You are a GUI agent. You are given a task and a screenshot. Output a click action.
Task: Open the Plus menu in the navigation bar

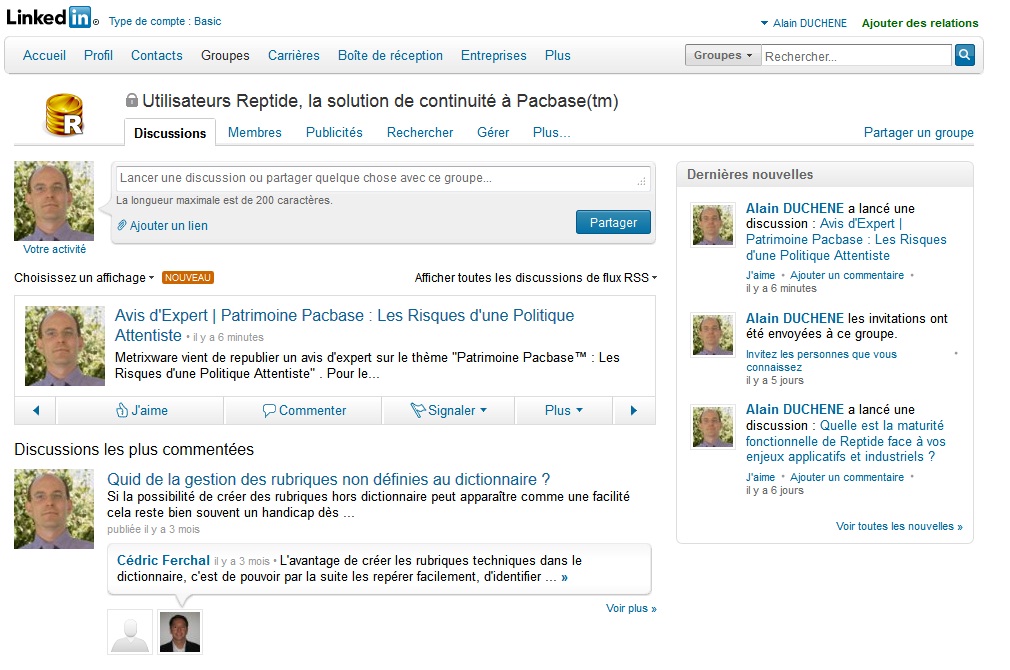click(x=558, y=55)
